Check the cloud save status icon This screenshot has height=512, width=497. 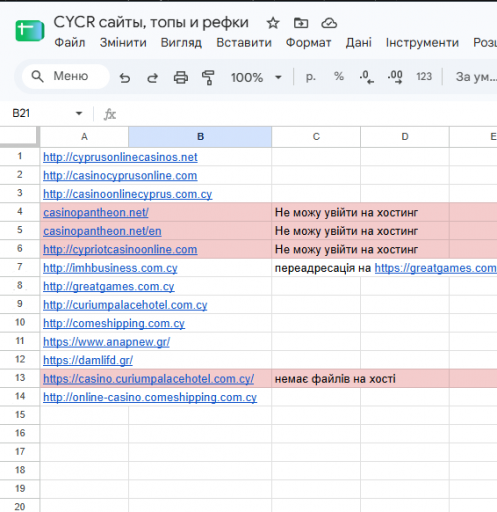tap(329, 23)
